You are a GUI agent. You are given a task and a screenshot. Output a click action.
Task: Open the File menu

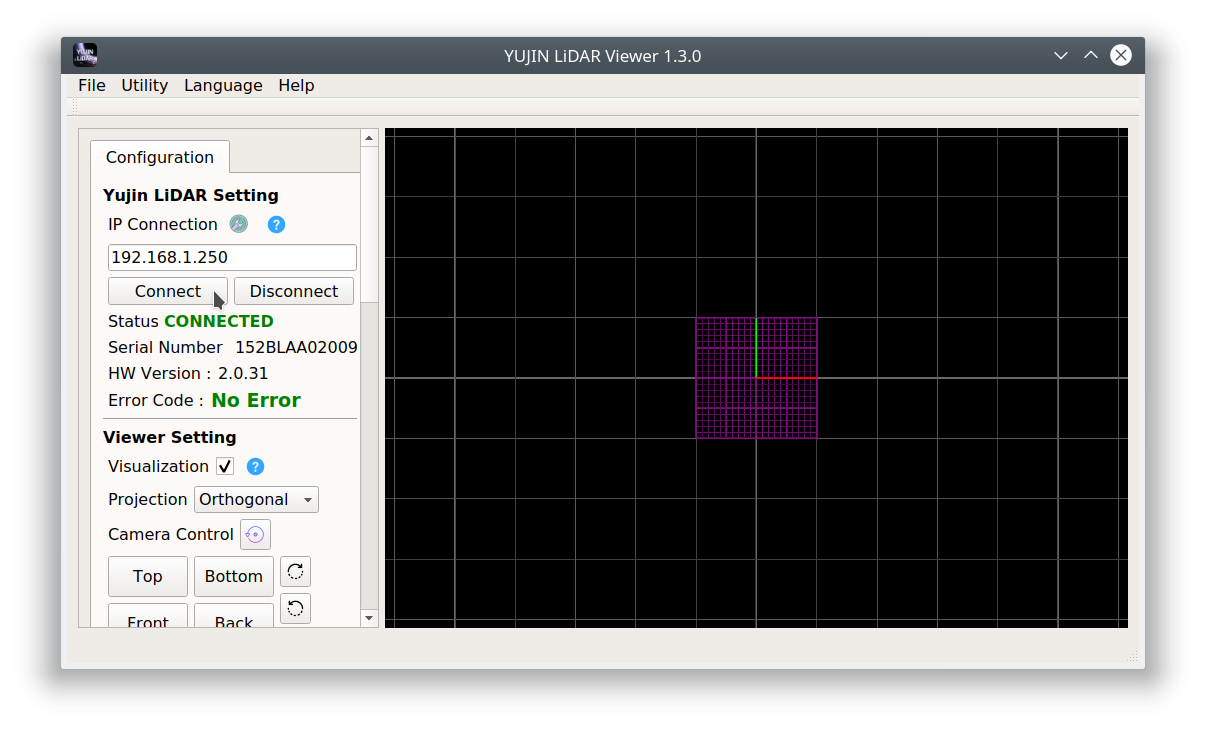pyautogui.click(x=92, y=85)
